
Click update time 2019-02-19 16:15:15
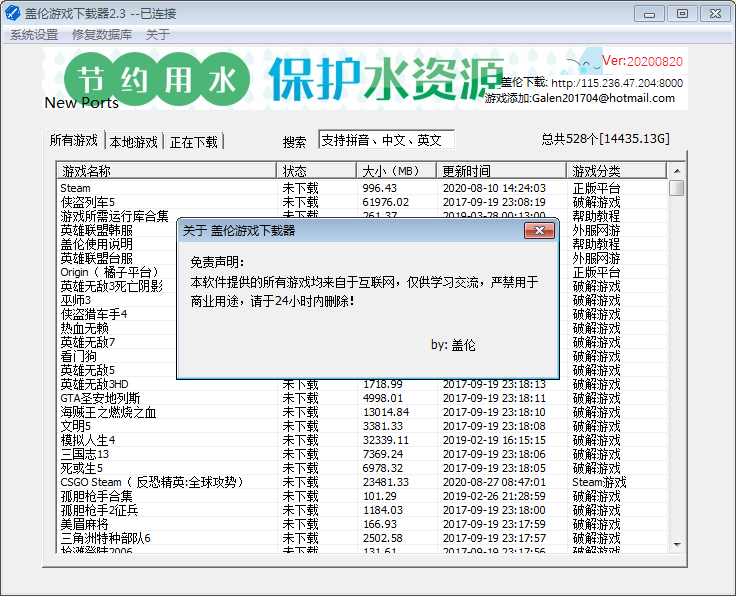(x=494, y=440)
